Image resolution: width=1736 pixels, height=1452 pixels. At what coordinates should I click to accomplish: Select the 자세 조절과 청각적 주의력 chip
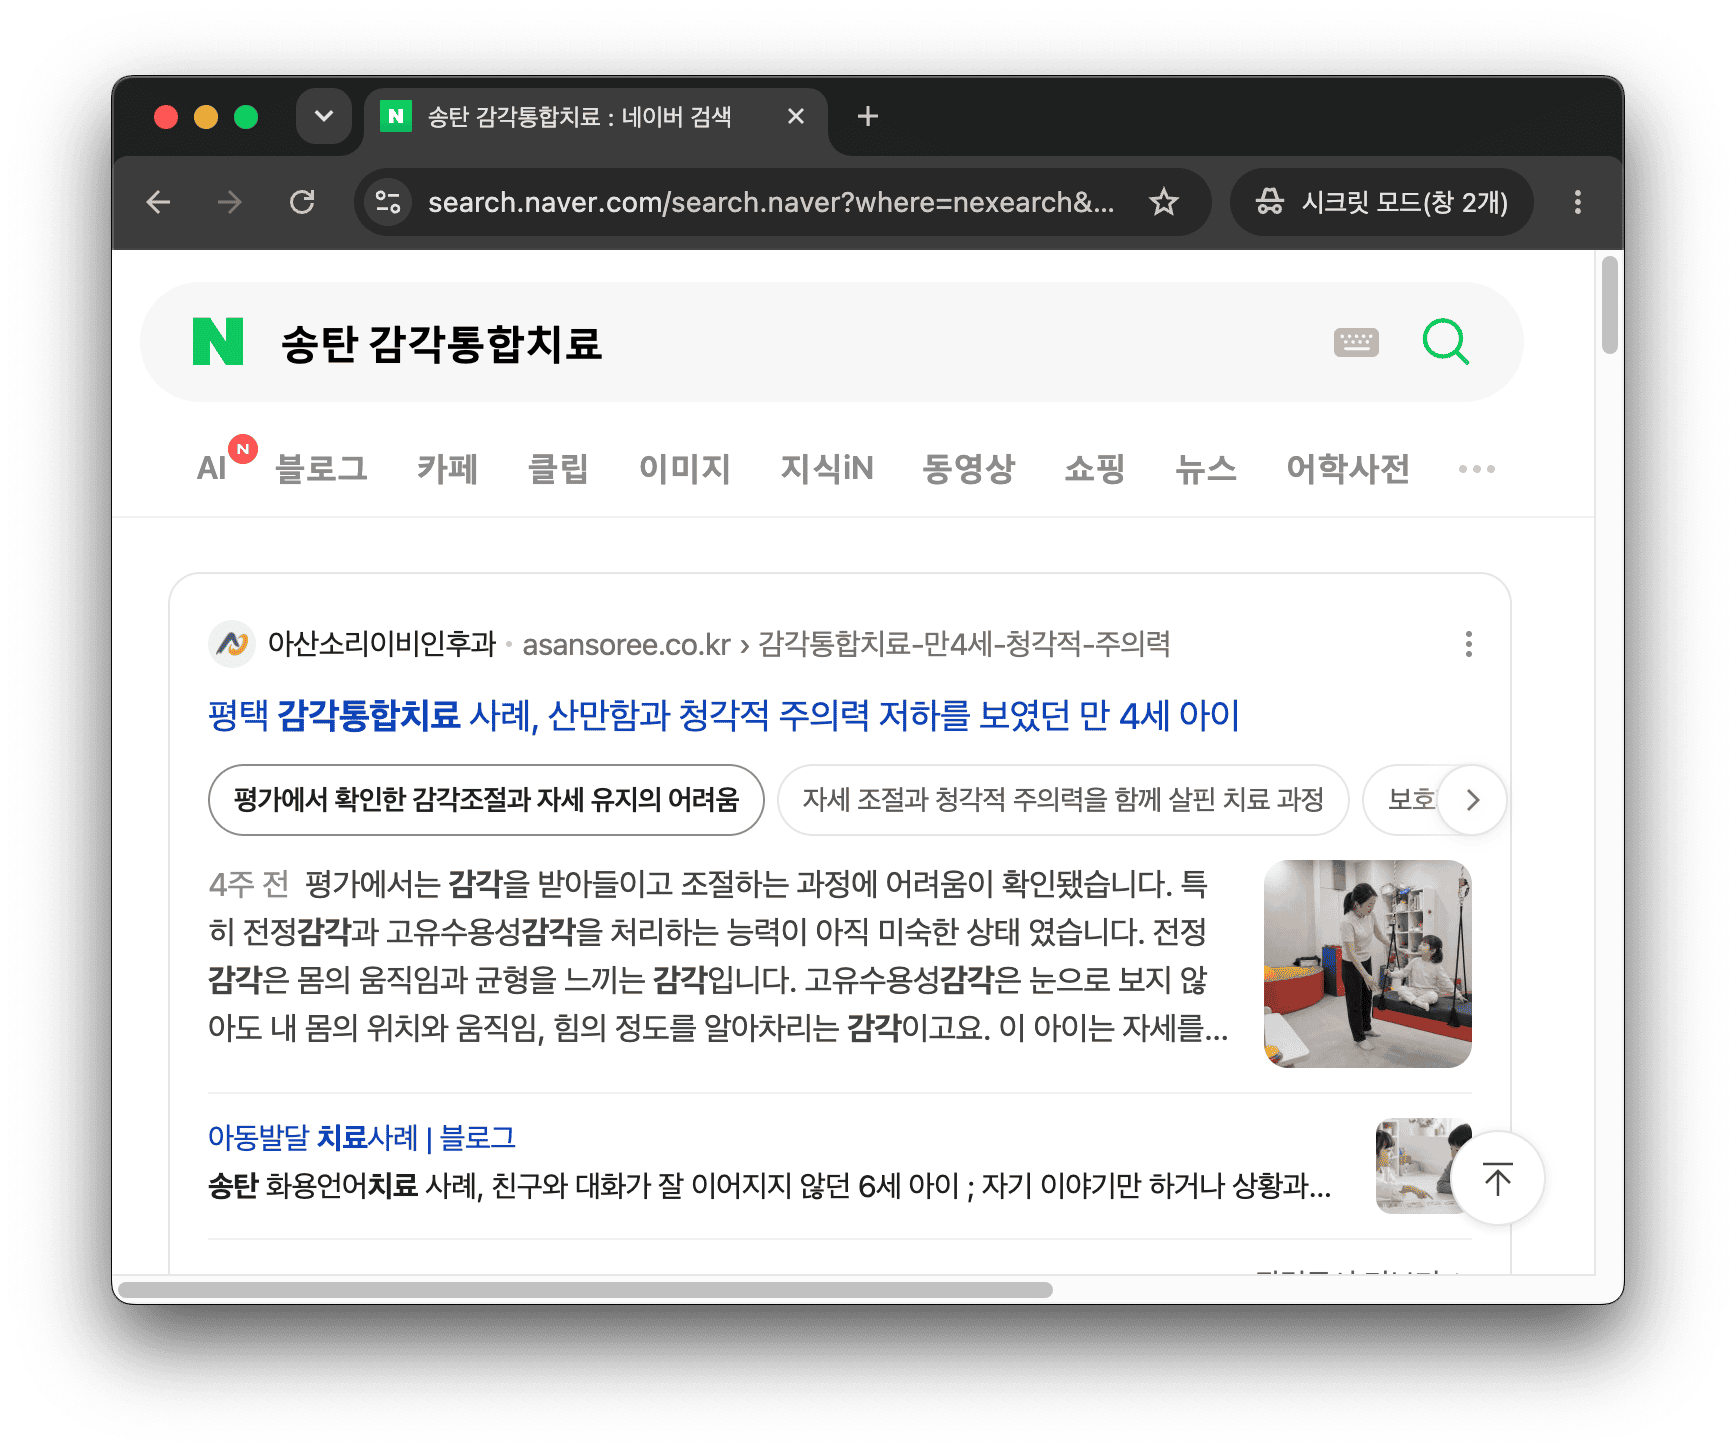coord(1063,799)
